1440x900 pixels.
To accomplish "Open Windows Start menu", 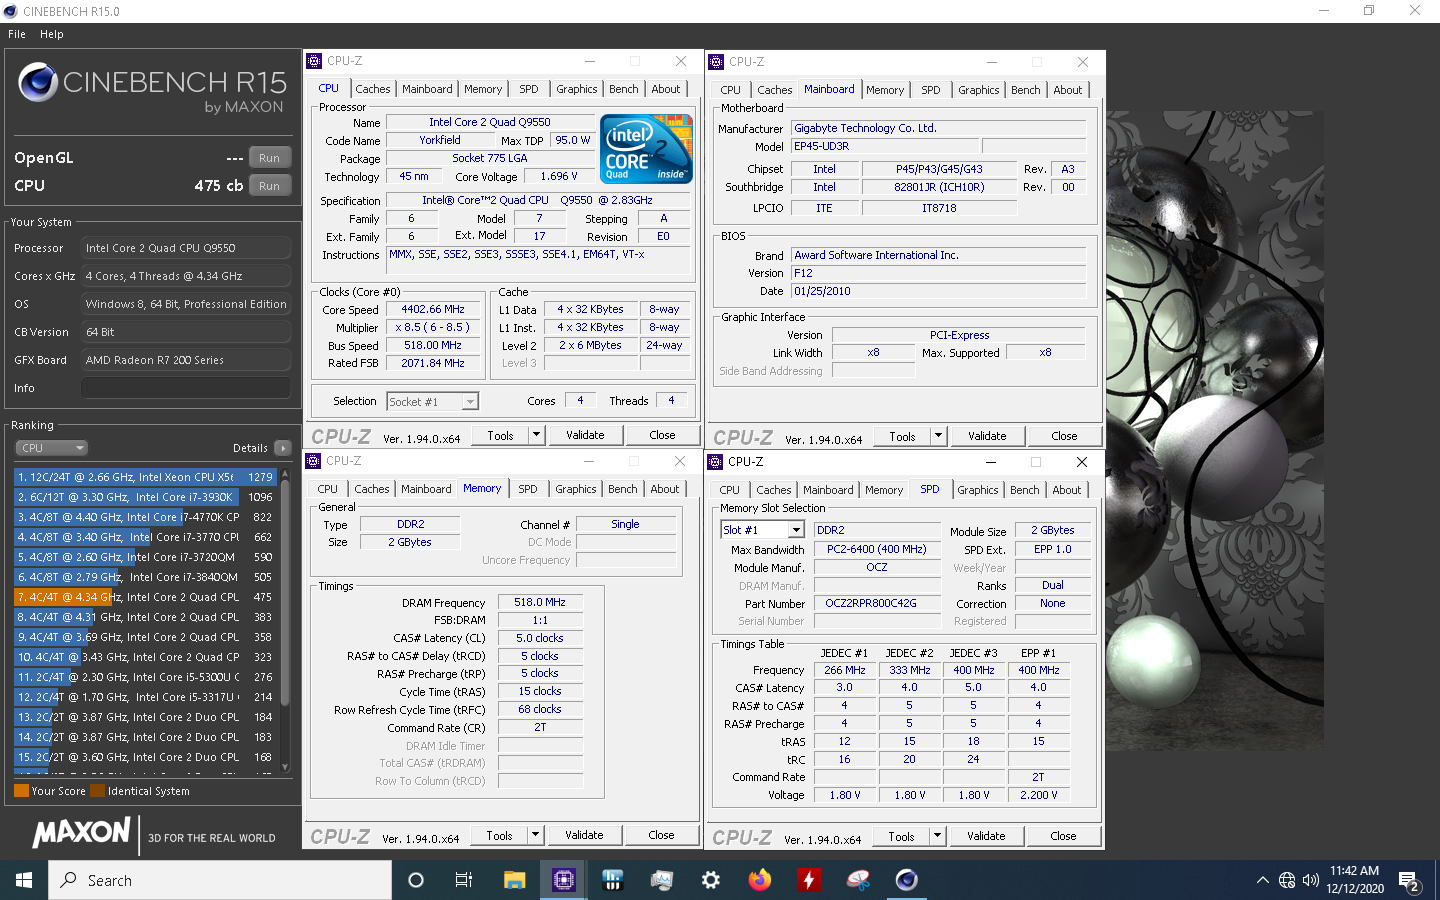I will tap(24, 880).
